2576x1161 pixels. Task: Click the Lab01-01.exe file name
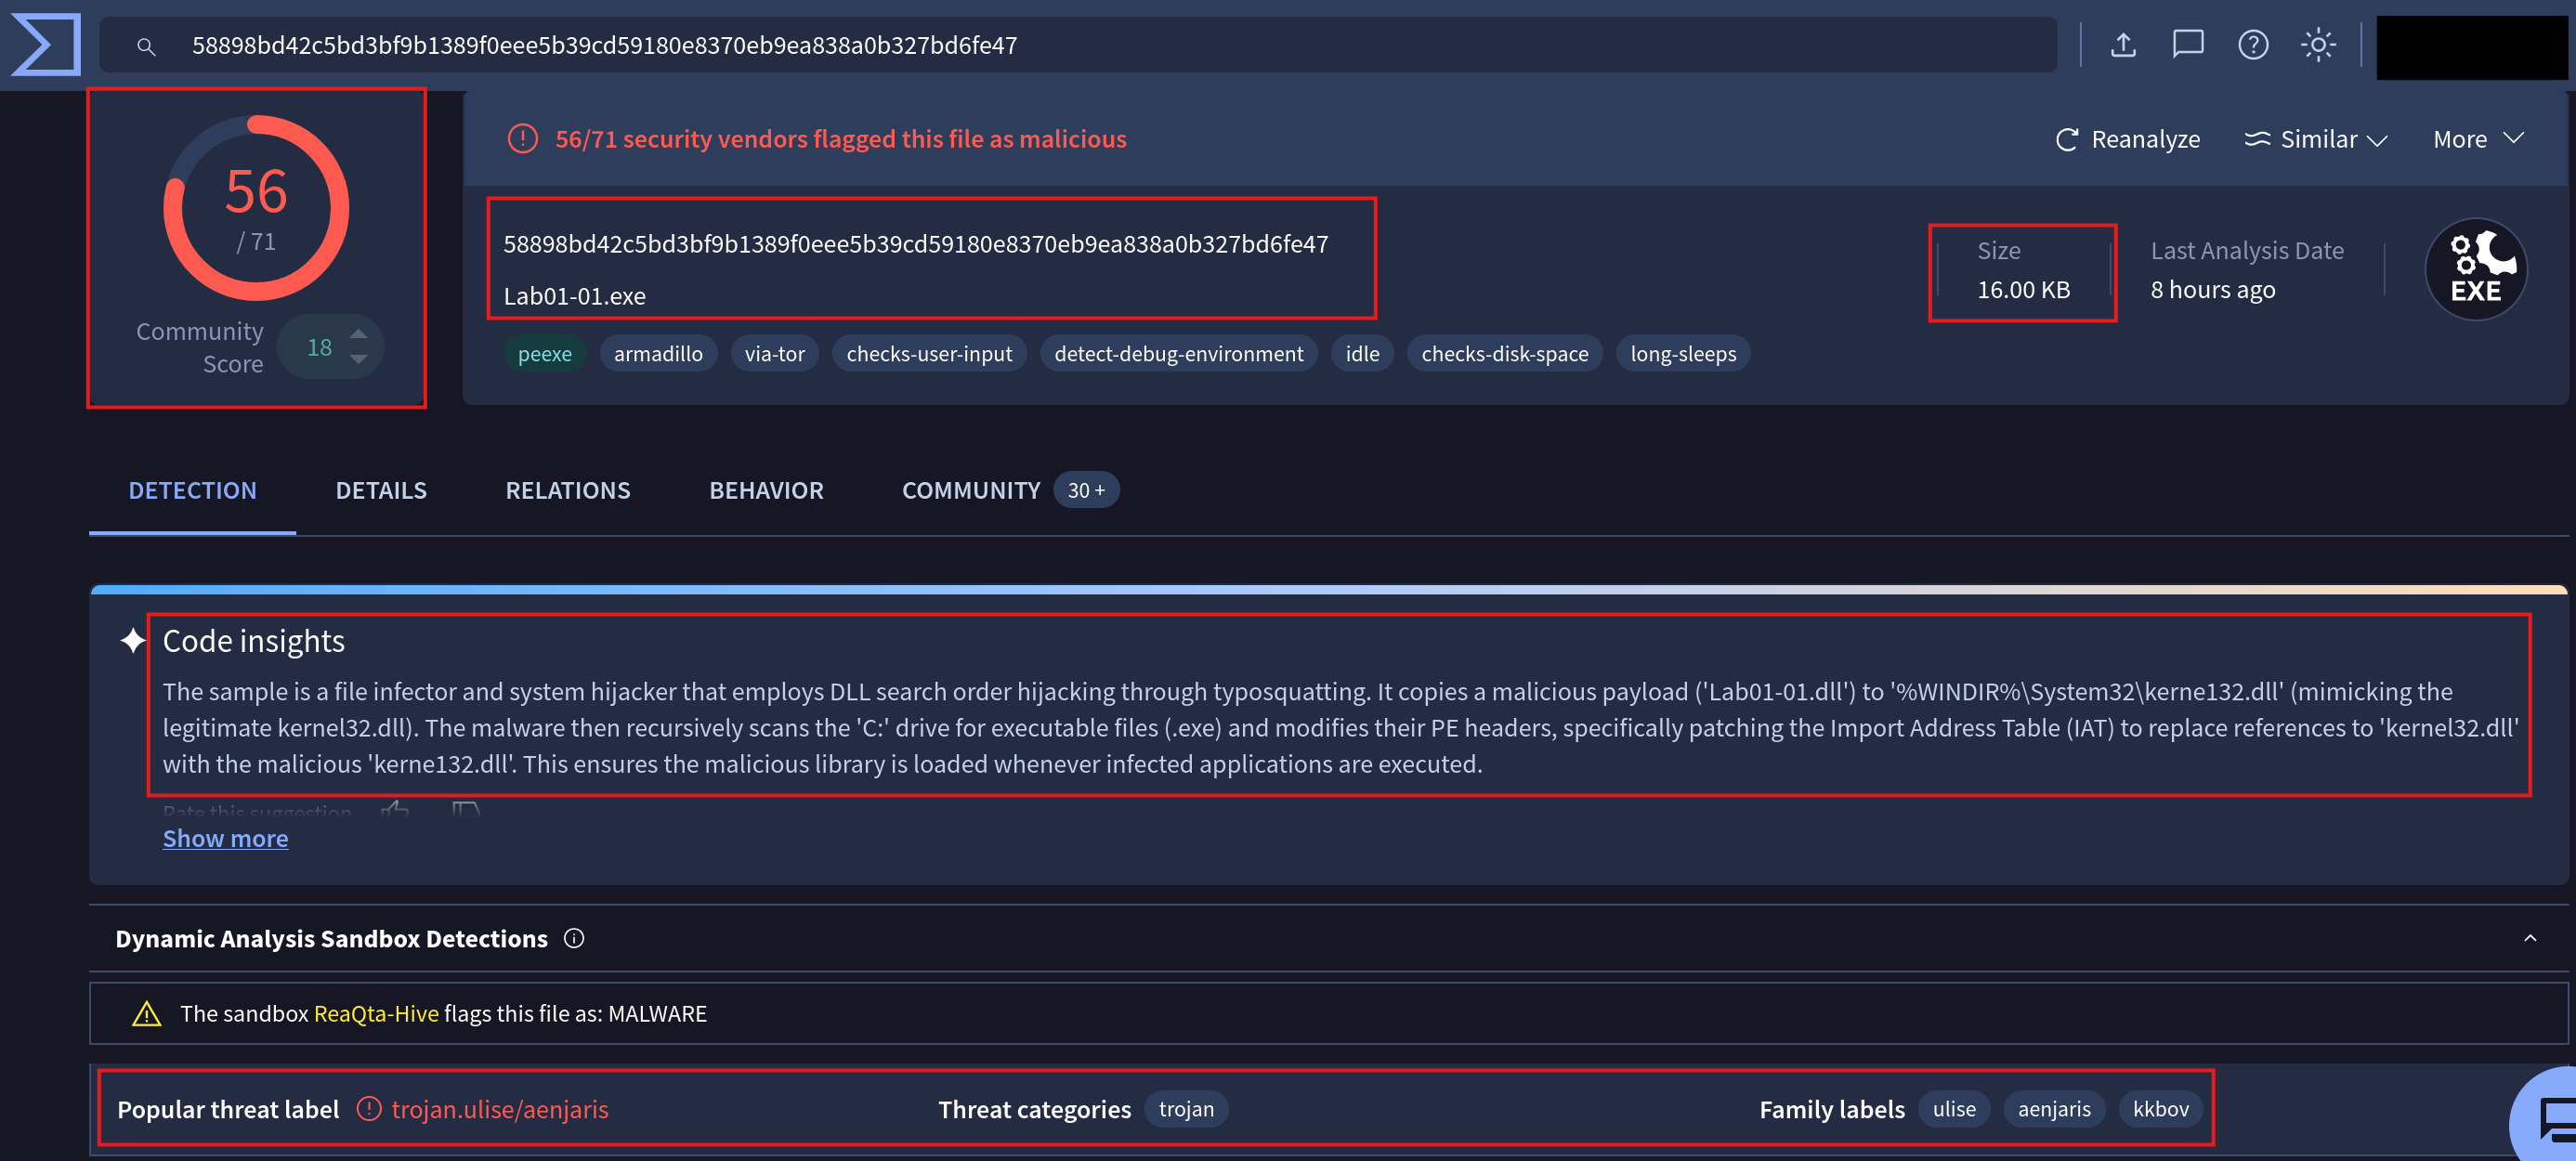click(x=574, y=296)
